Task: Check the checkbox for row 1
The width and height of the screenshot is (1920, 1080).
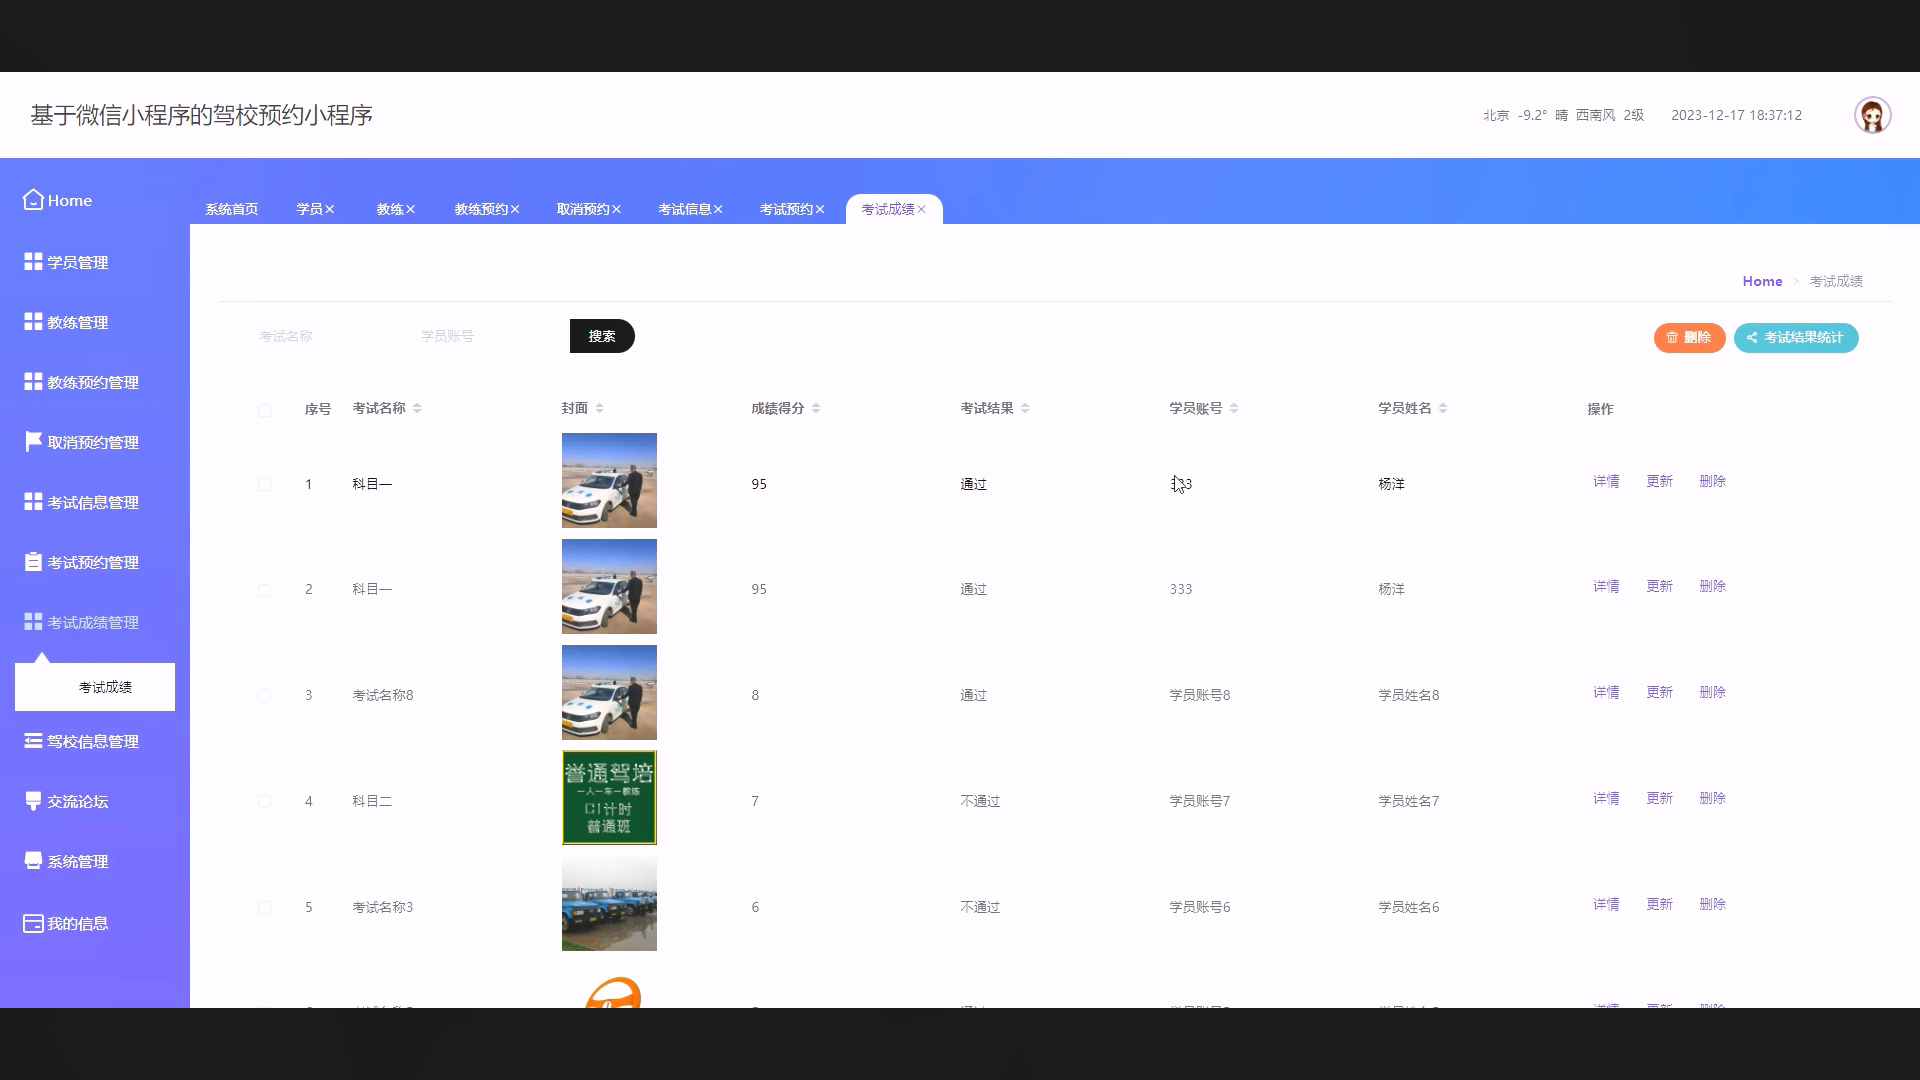Action: pos(264,485)
